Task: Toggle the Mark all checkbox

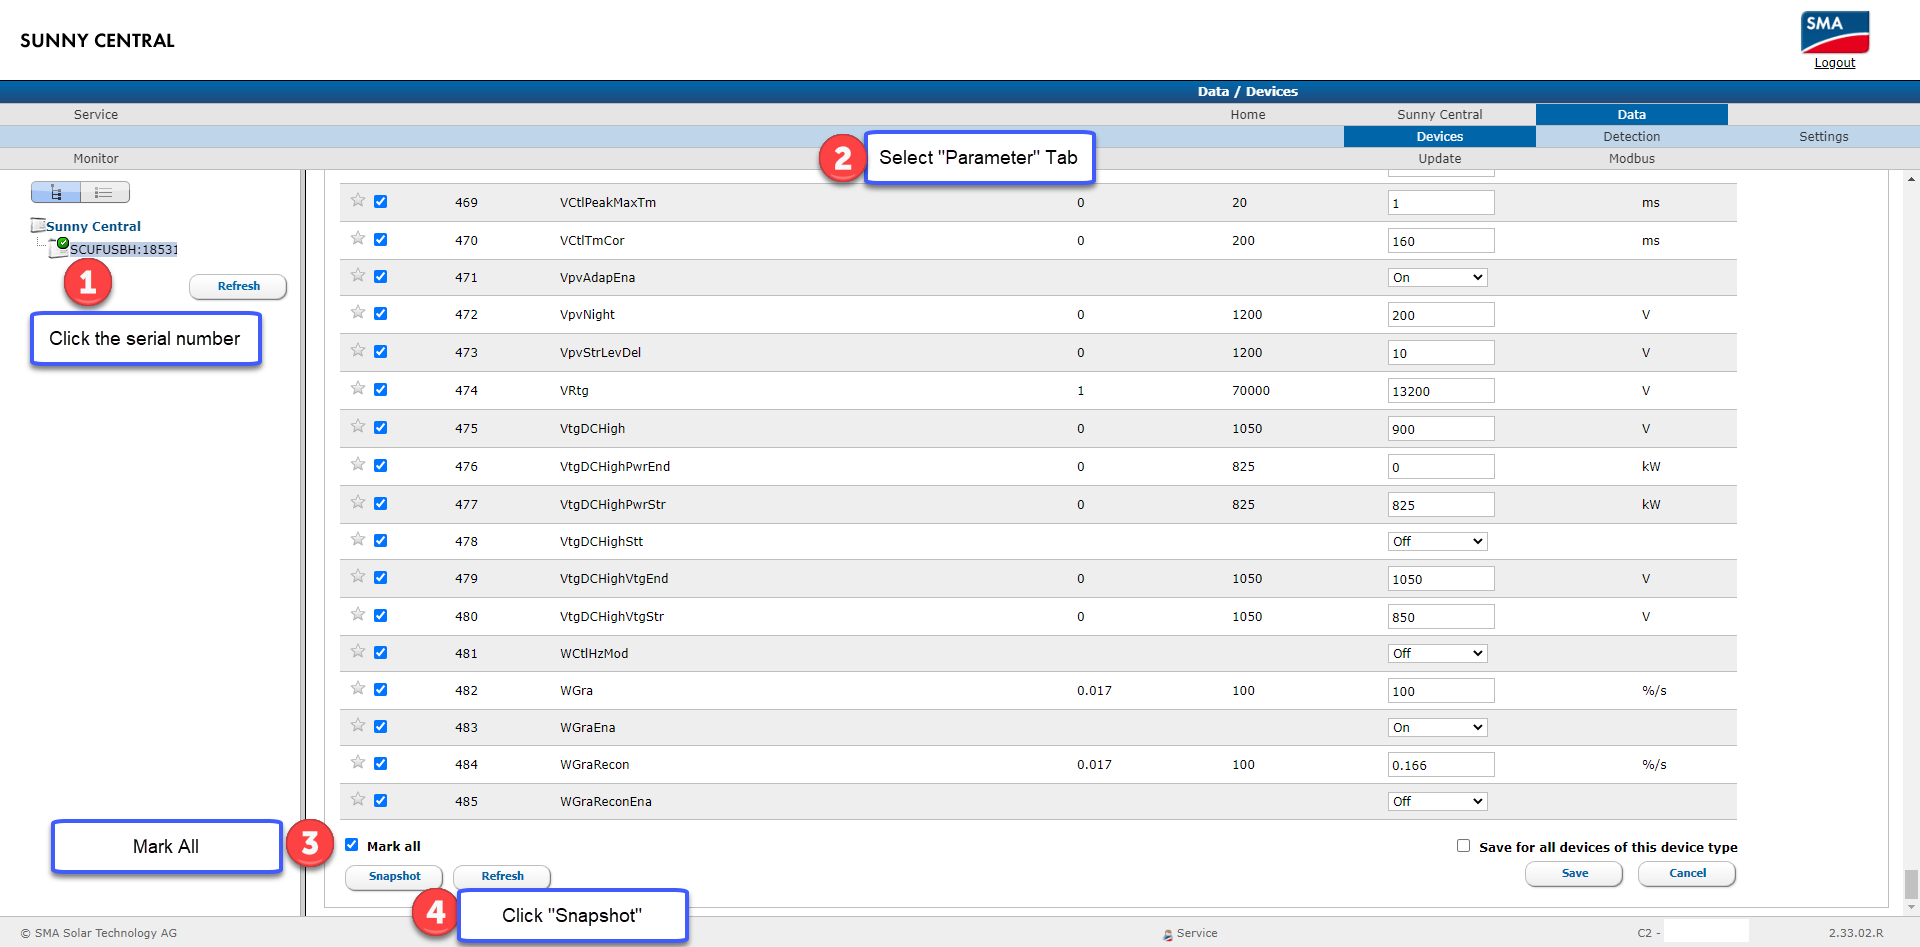Action: click(x=352, y=845)
